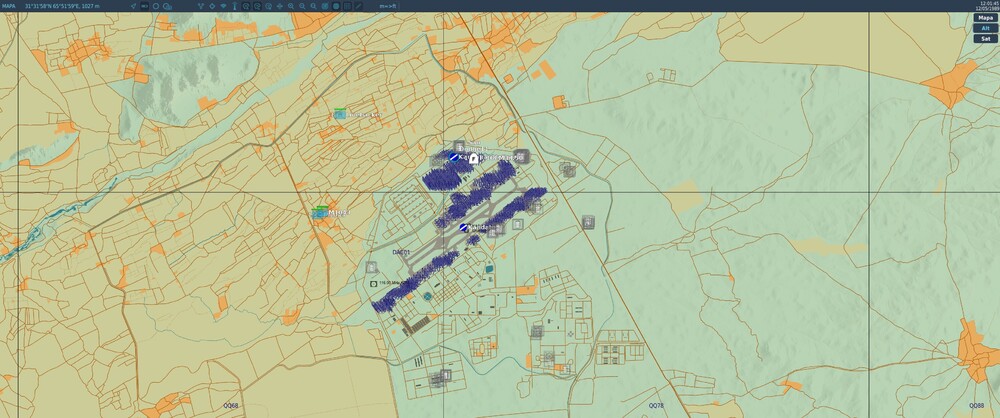Switch map view to Alt mode

[985, 28]
